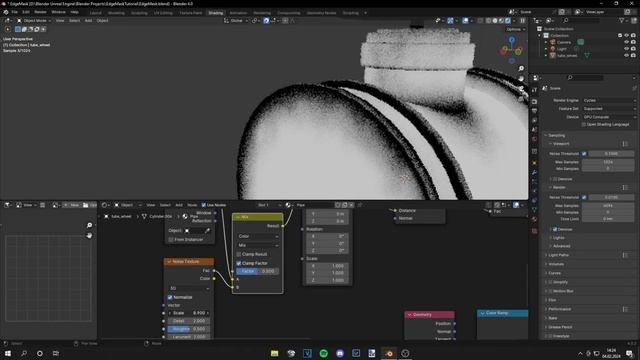Open the Output properties tab icon

pyautogui.click(x=535, y=111)
